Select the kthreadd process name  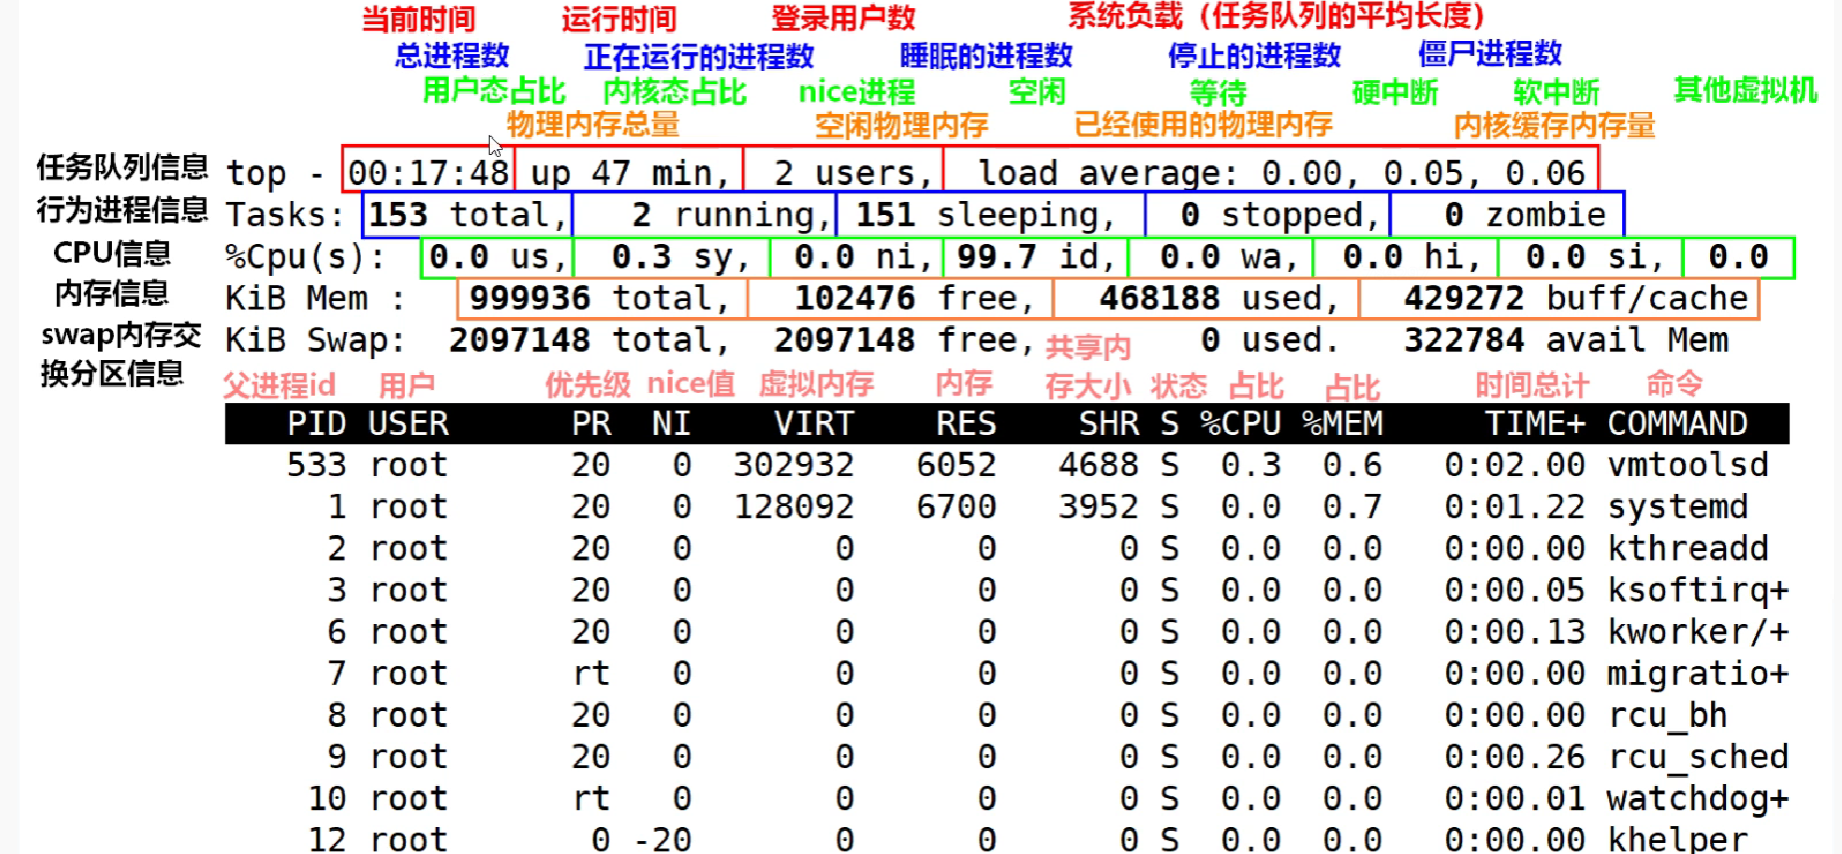pos(1688,549)
